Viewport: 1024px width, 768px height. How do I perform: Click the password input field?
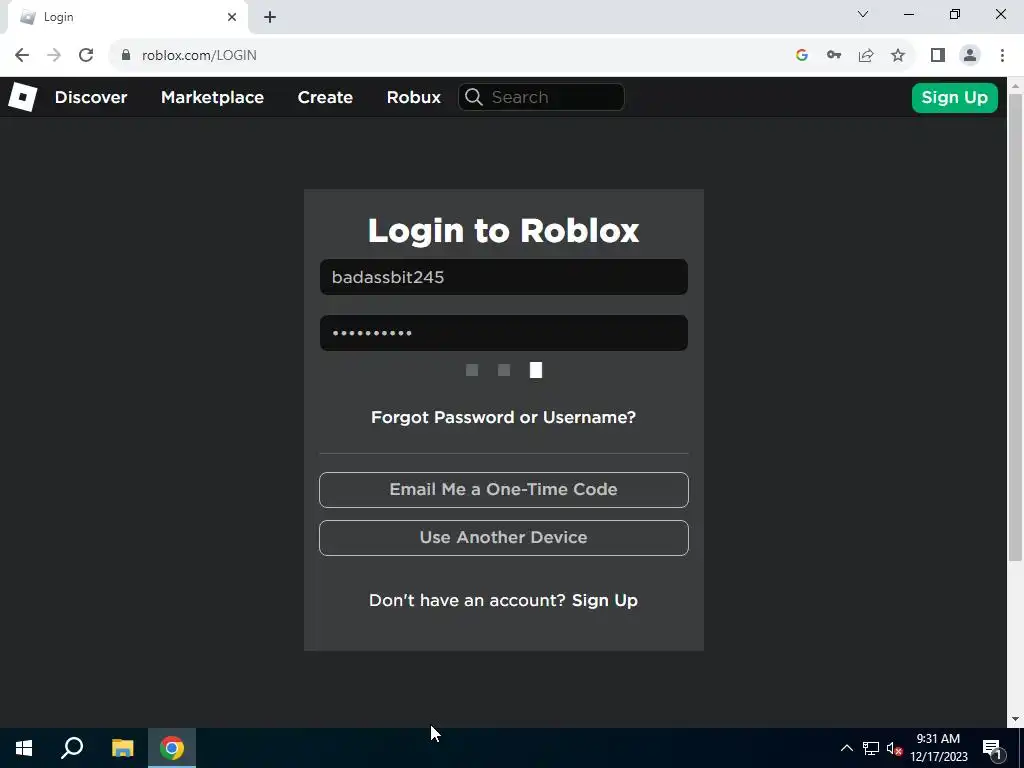[x=504, y=333]
